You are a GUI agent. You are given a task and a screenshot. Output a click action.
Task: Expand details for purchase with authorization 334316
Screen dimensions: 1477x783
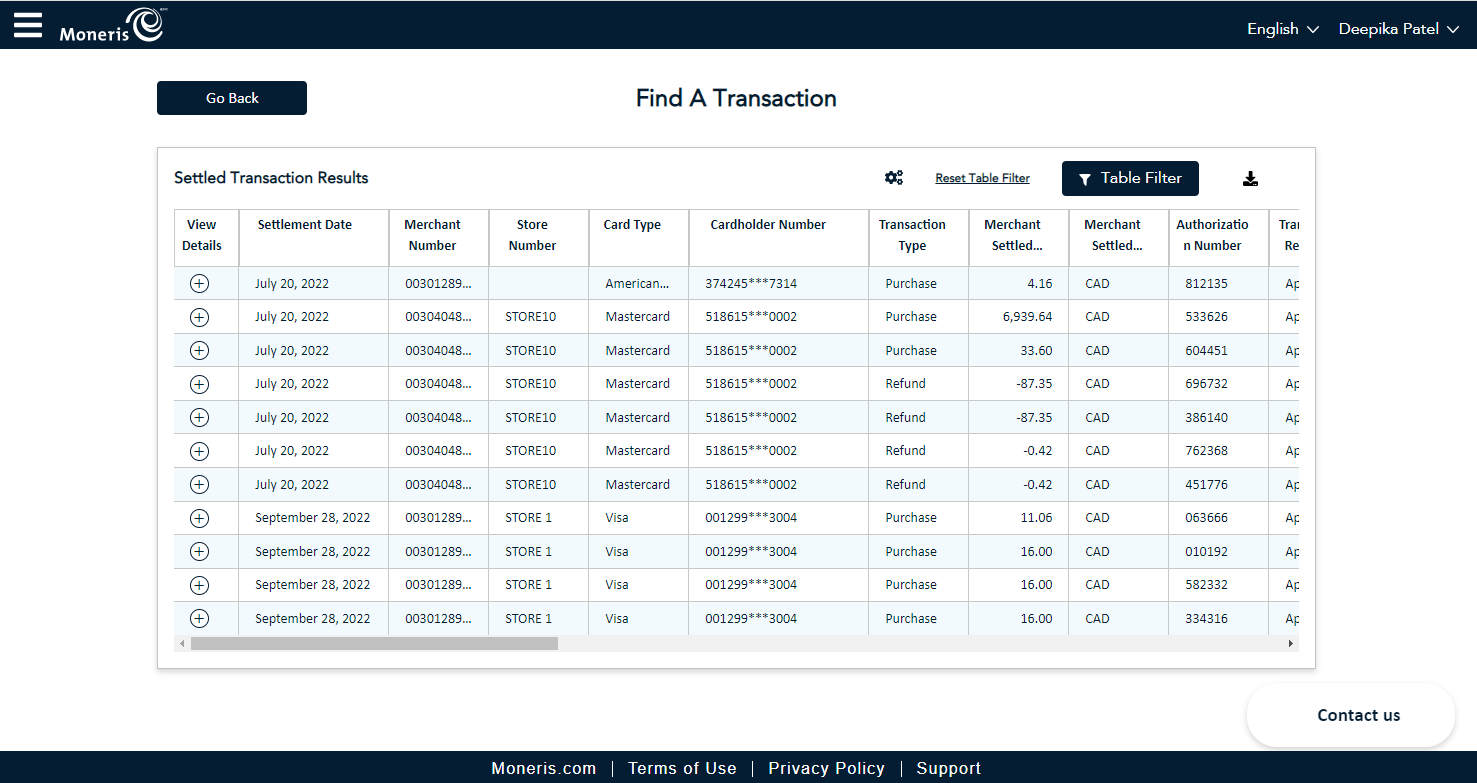[x=199, y=618]
